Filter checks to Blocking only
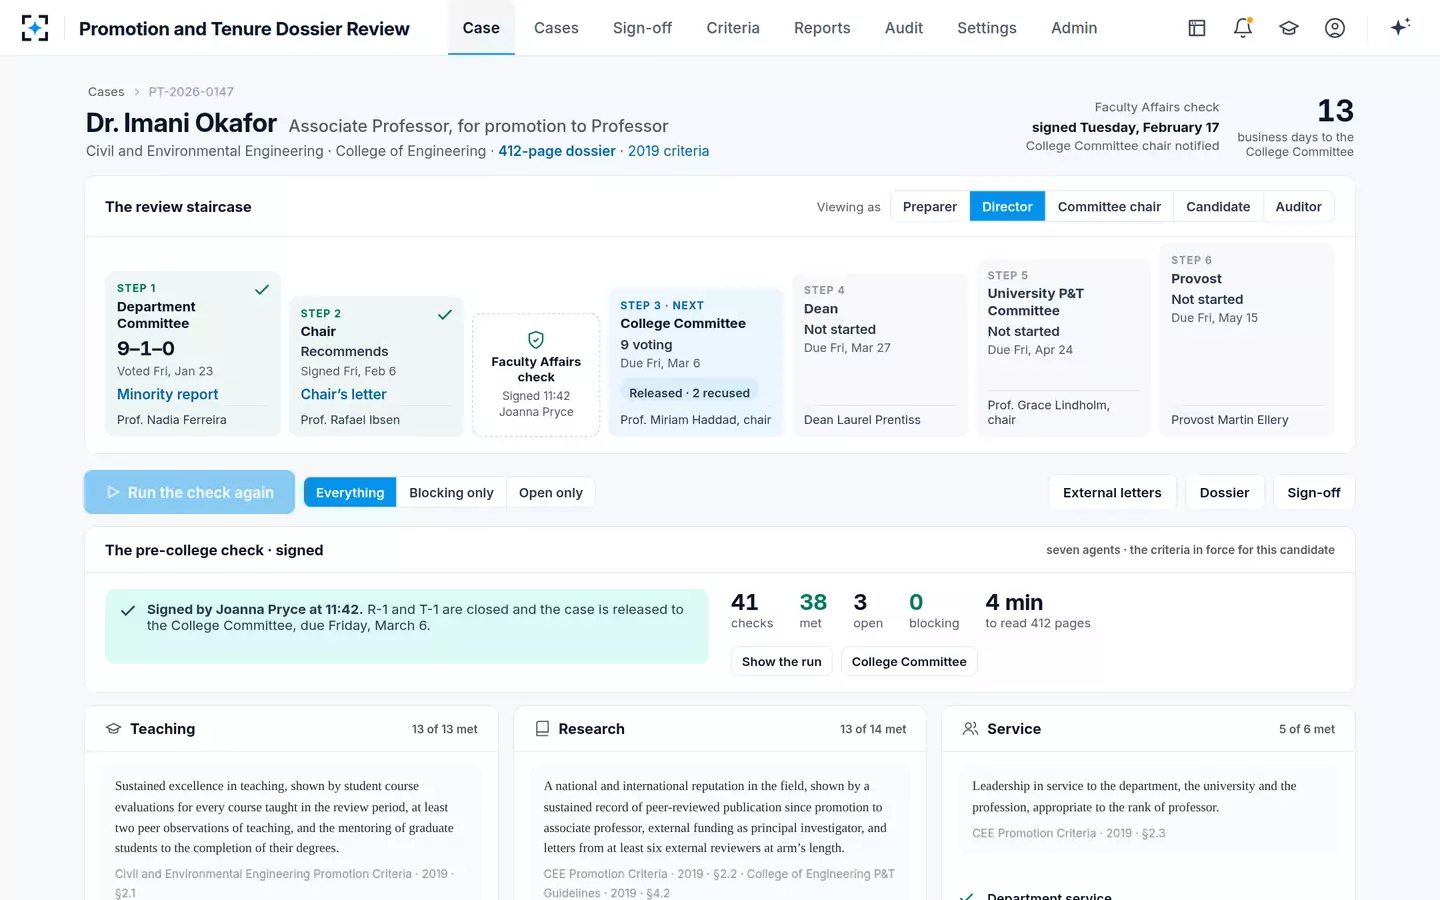The width and height of the screenshot is (1440, 900). click(x=451, y=493)
